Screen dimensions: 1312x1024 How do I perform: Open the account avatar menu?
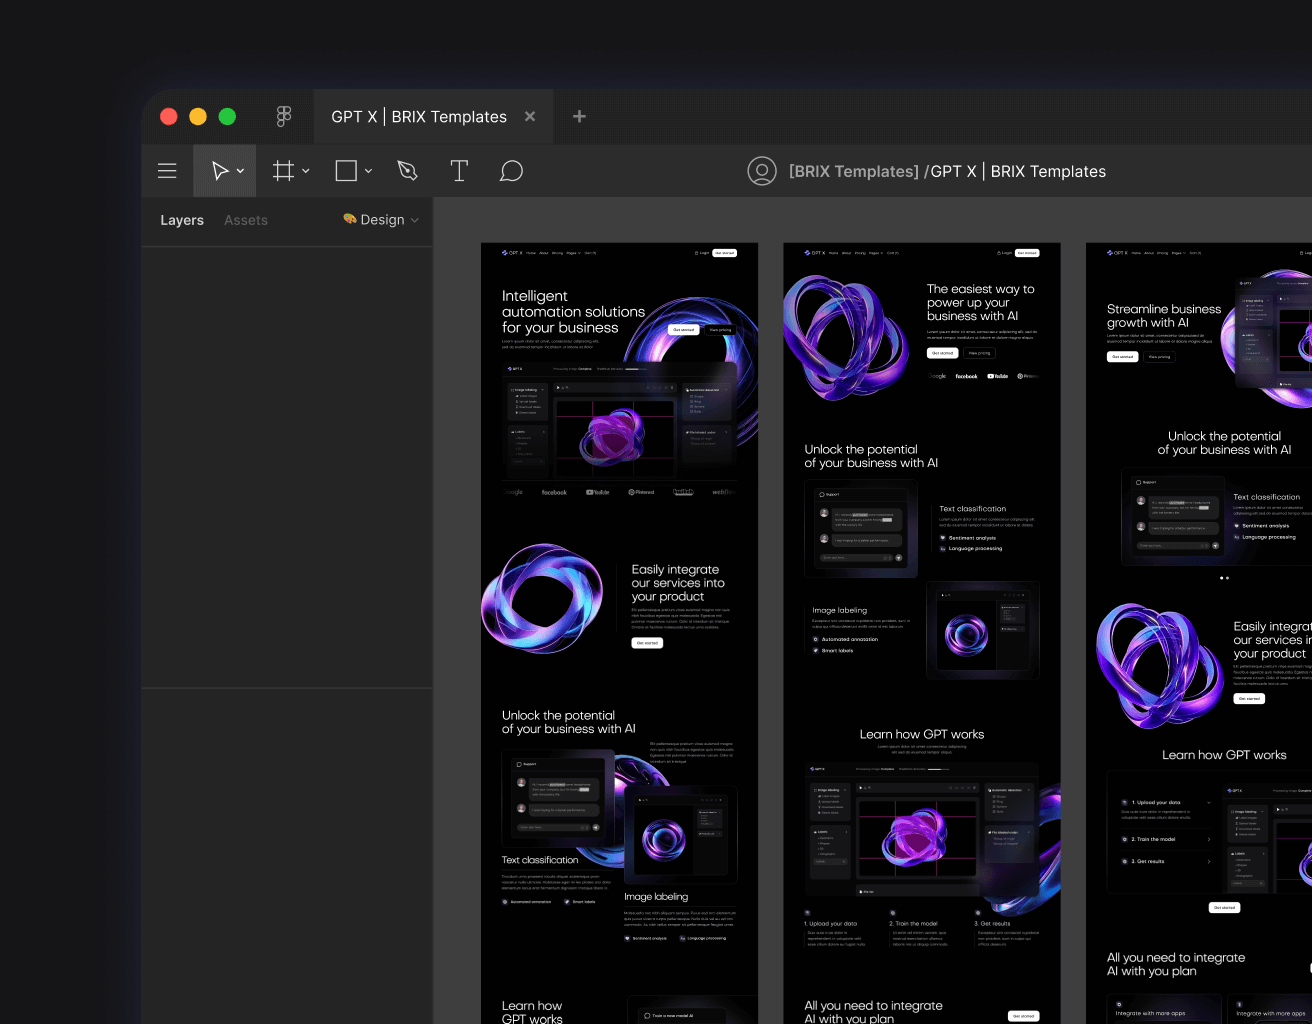pos(762,170)
